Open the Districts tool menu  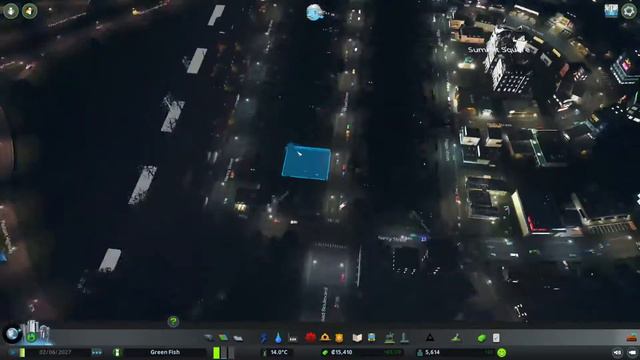coord(238,338)
